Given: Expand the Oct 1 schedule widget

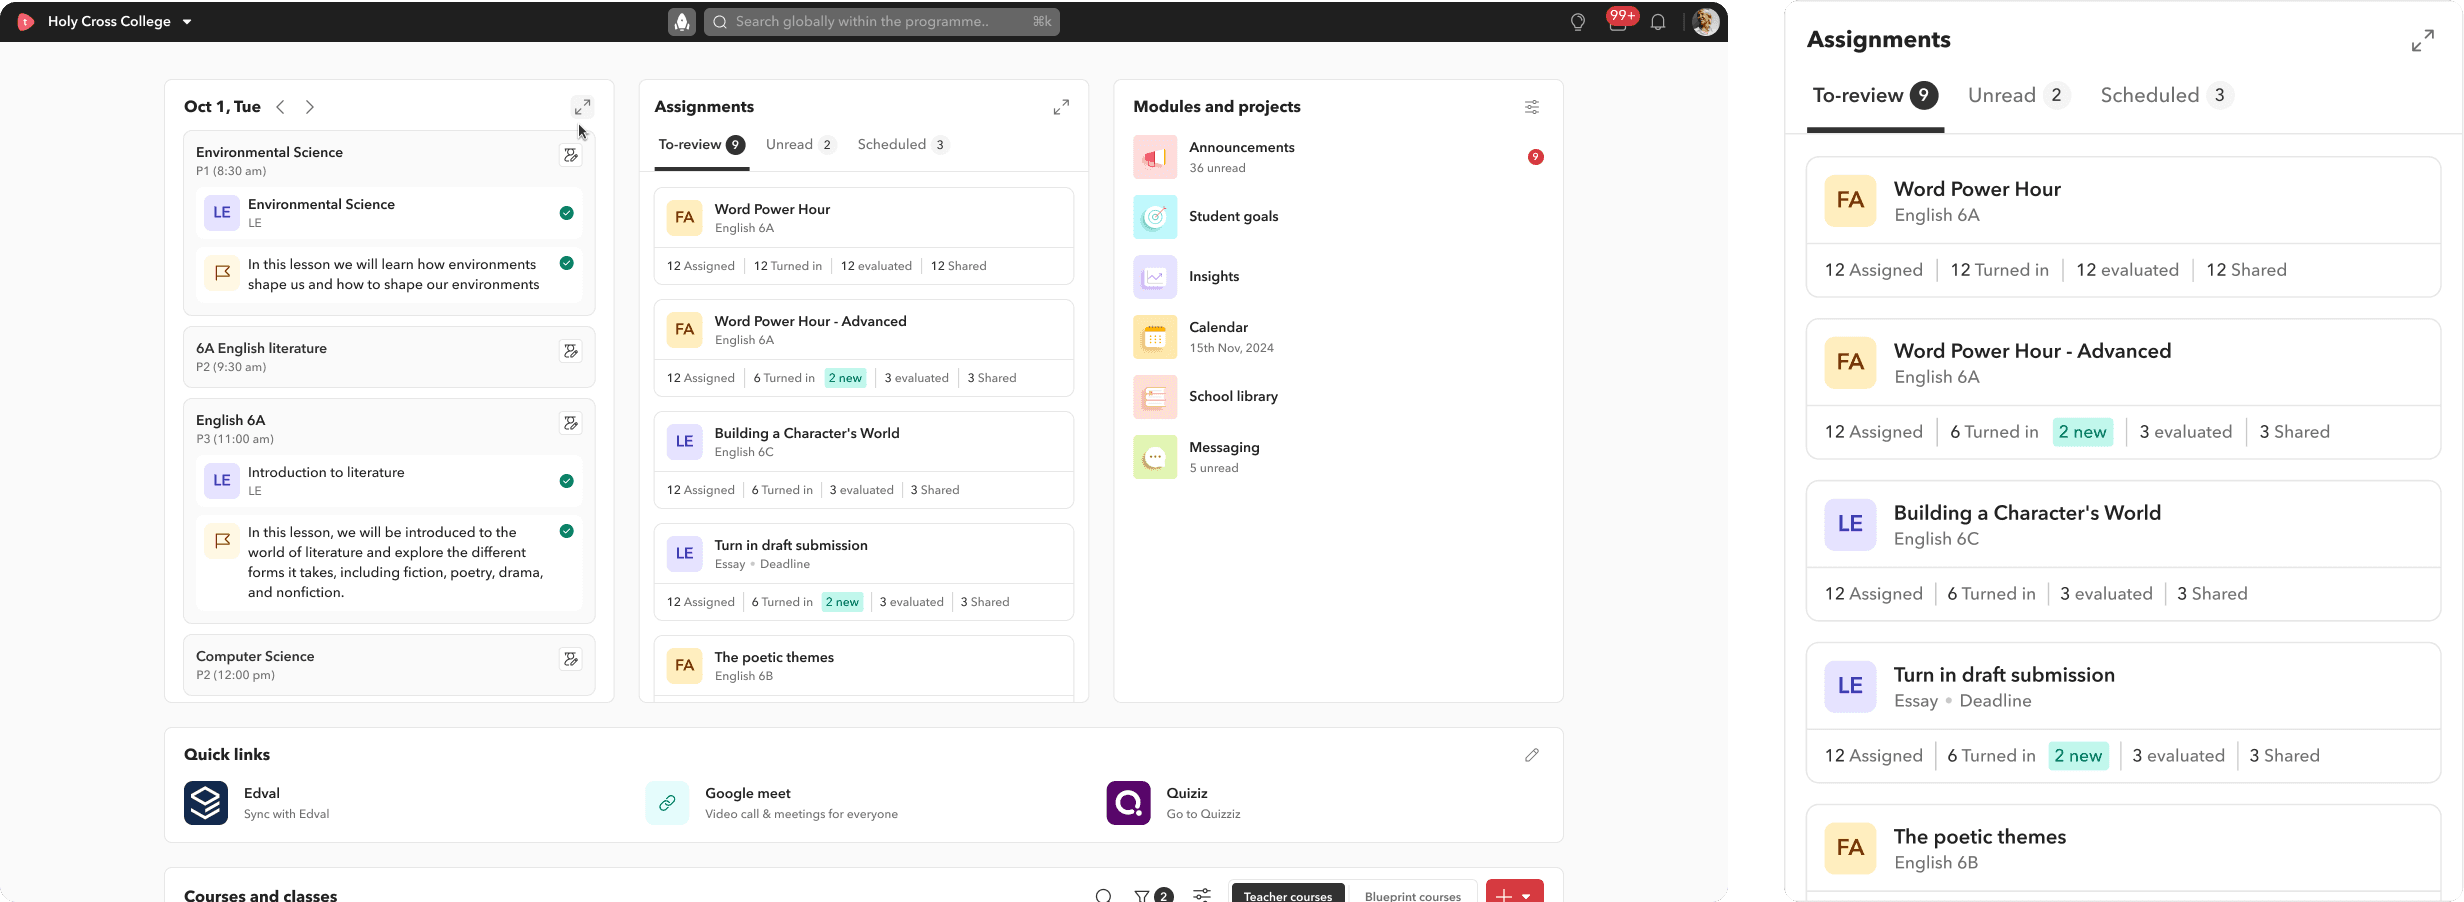Looking at the screenshot, I should coord(582,107).
